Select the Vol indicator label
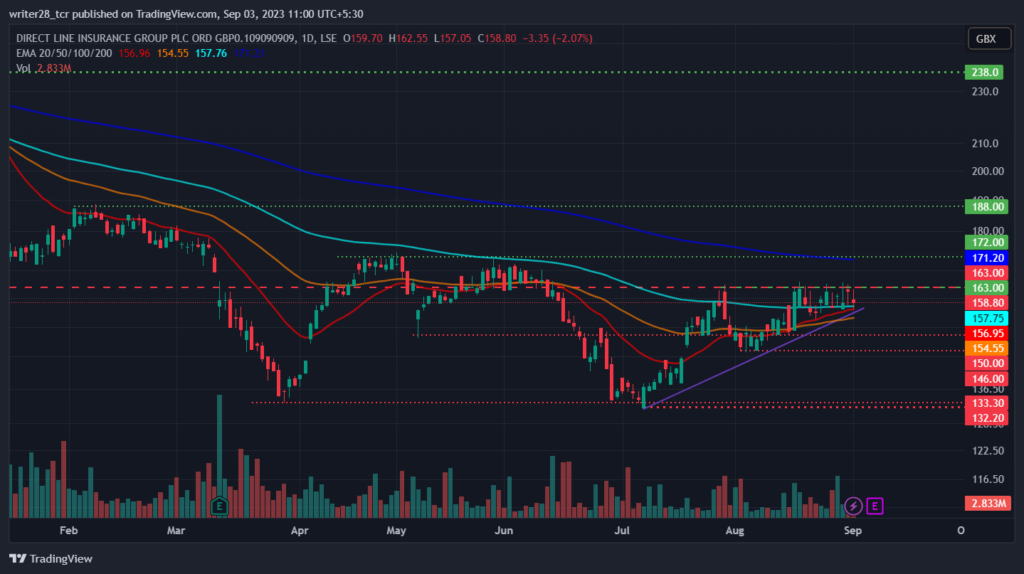 pos(23,68)
